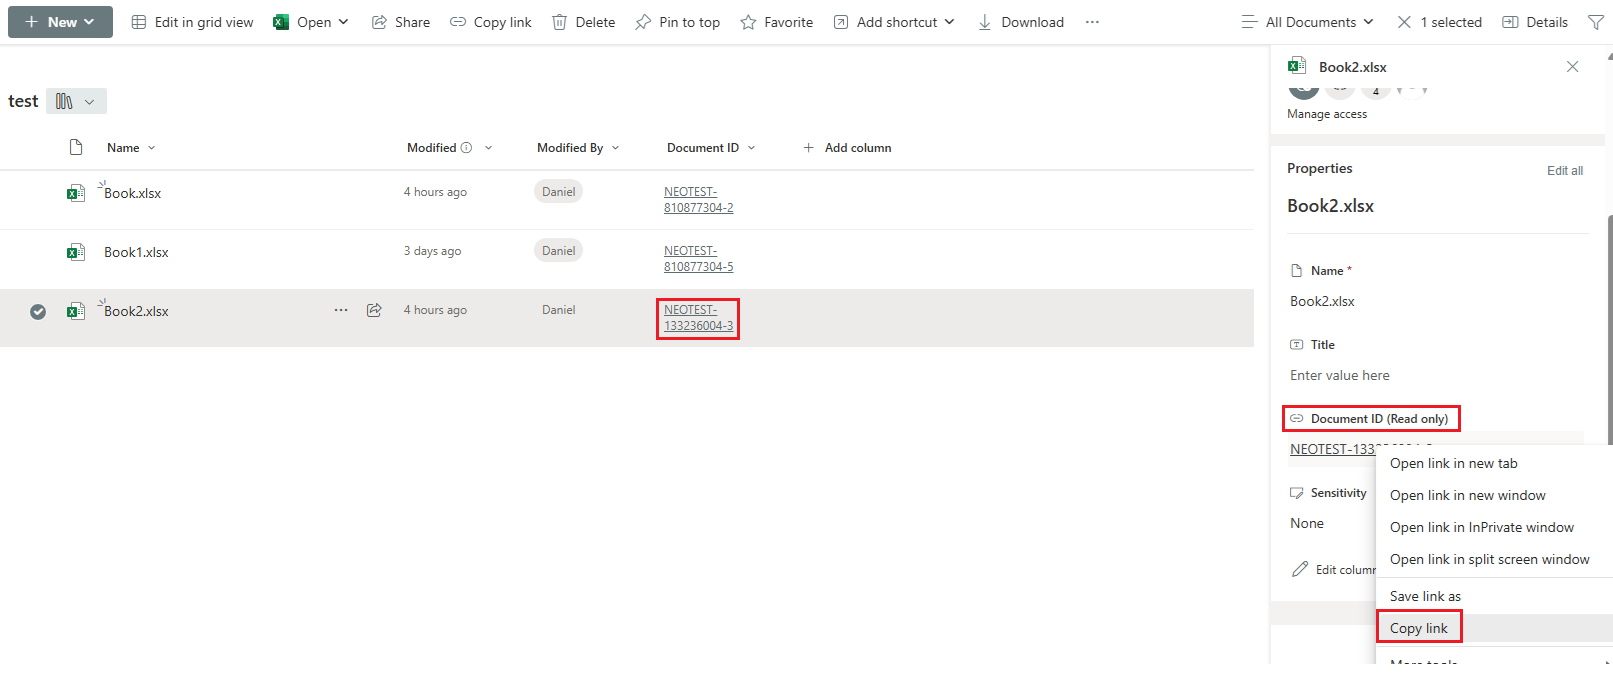Click the Sensitivity value None
Image resolution: width=1613 pixels, height=678 pixels.
click(1307, 523)
